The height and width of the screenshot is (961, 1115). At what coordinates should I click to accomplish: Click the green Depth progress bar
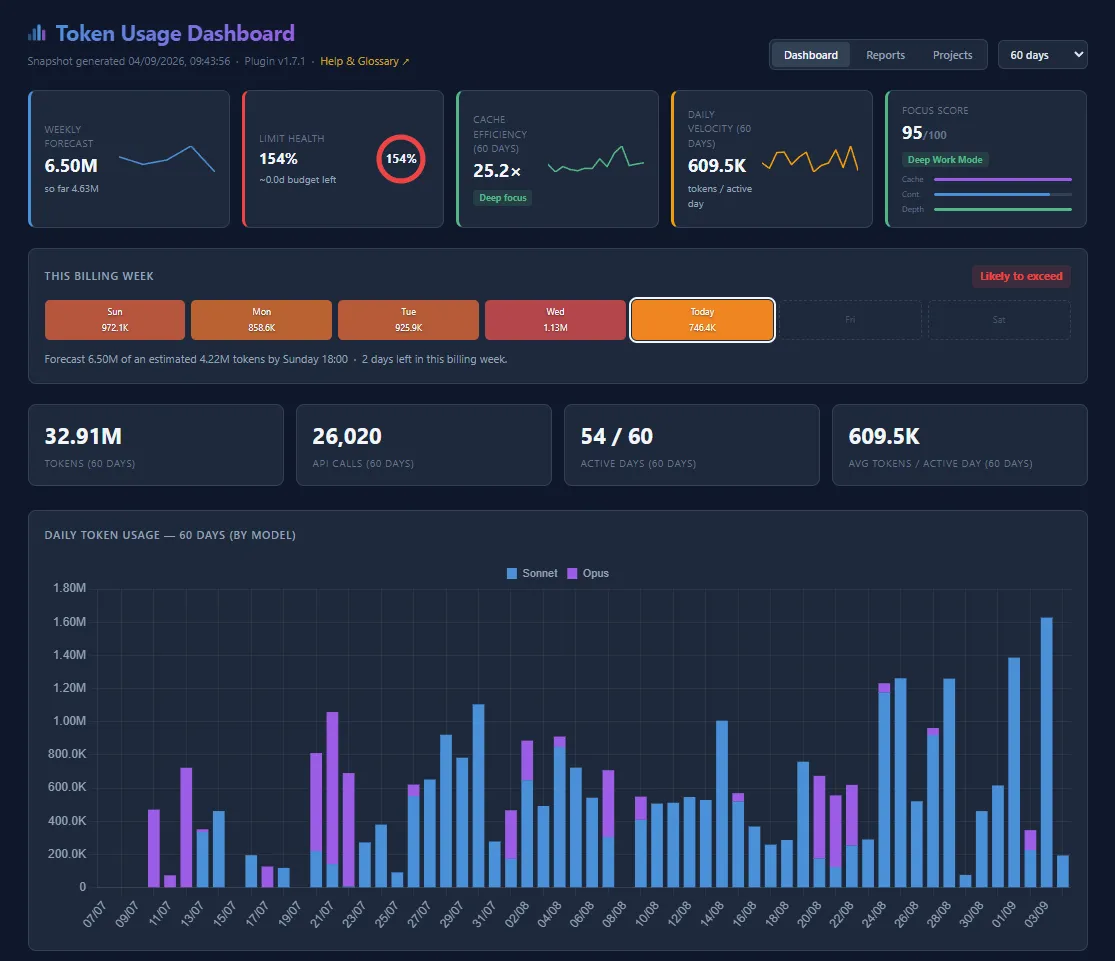tap(1003, 209)
